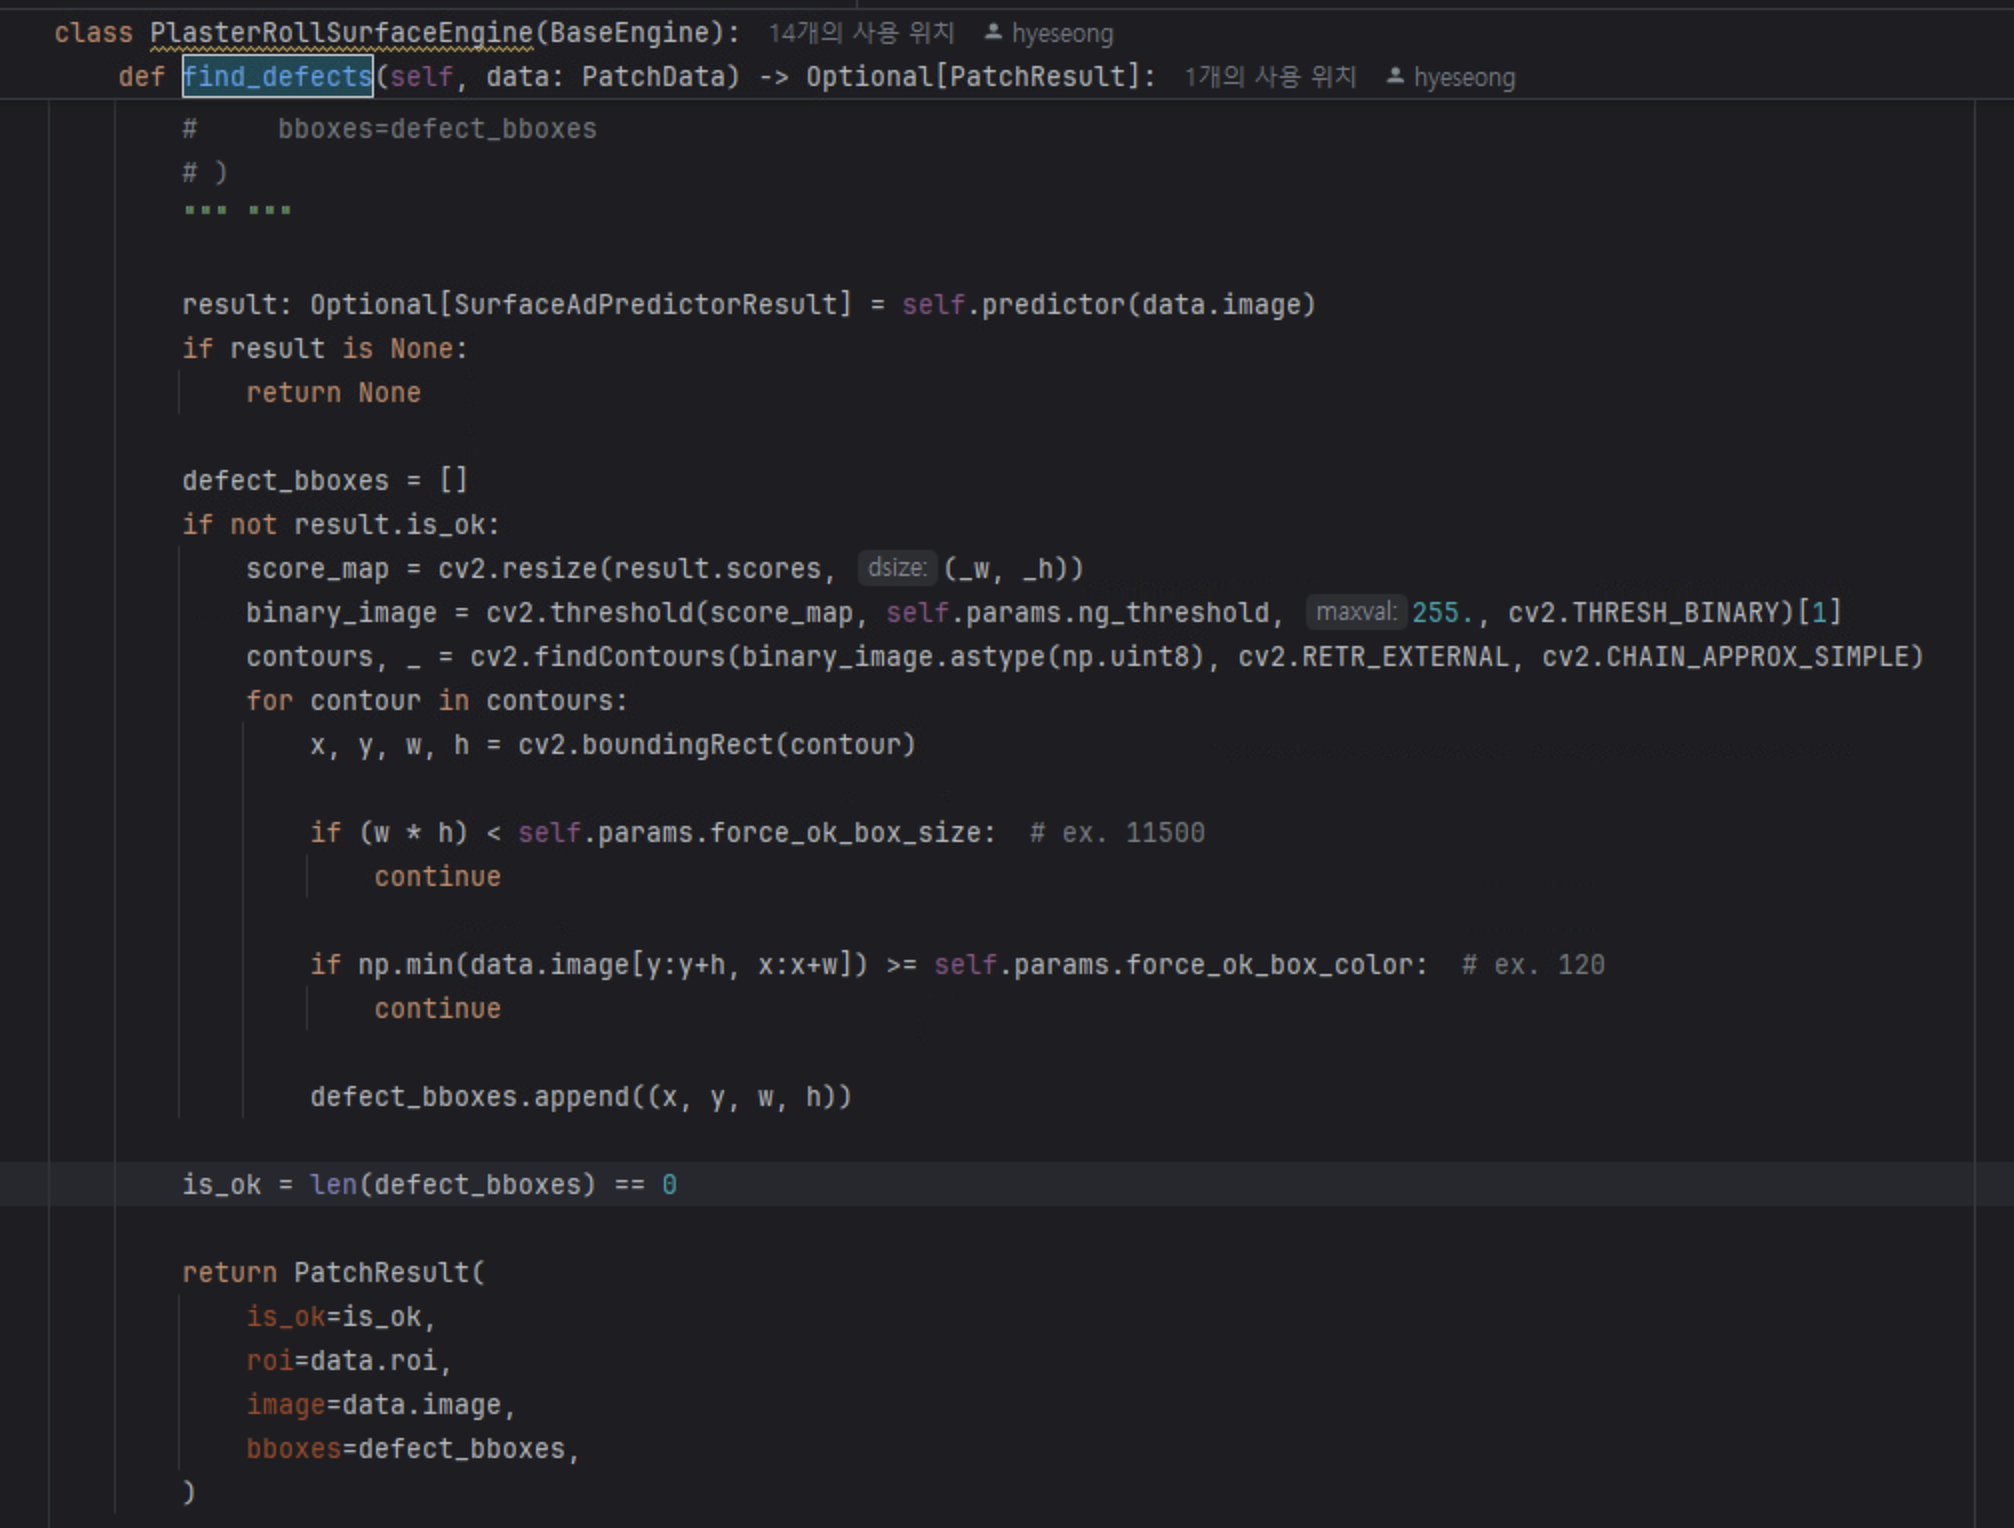The height and width of the screenshot is (1528, 2014).
Task: Click author hyeseong beside class declaration
Action: point(1062,33)
